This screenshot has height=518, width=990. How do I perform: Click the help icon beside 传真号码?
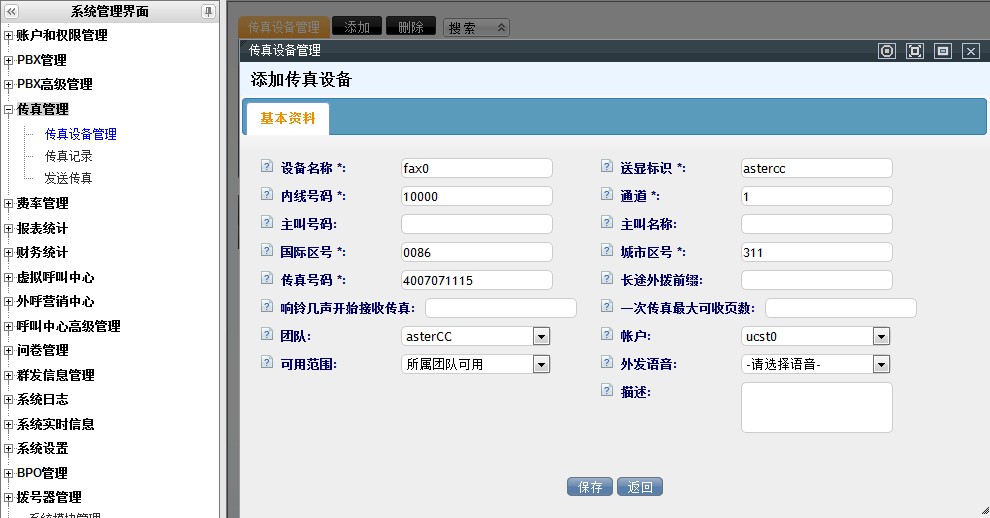[266, 279]
